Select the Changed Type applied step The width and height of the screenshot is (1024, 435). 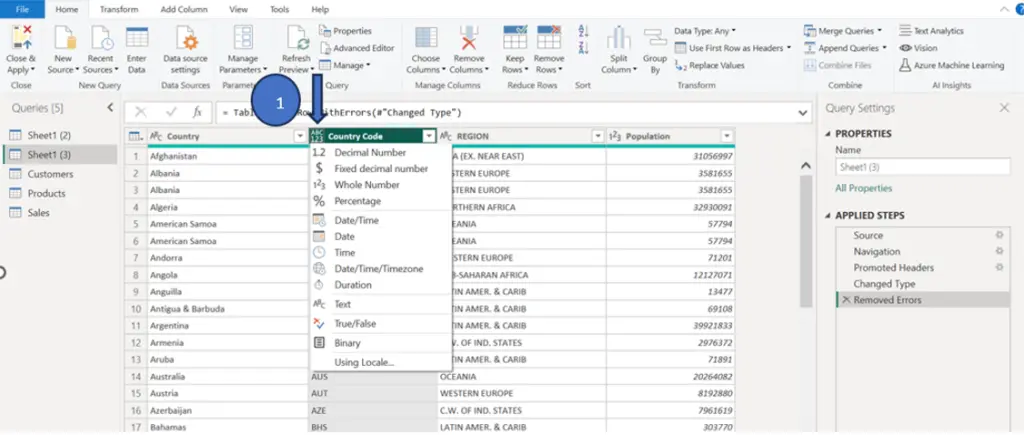click(884, 284)
